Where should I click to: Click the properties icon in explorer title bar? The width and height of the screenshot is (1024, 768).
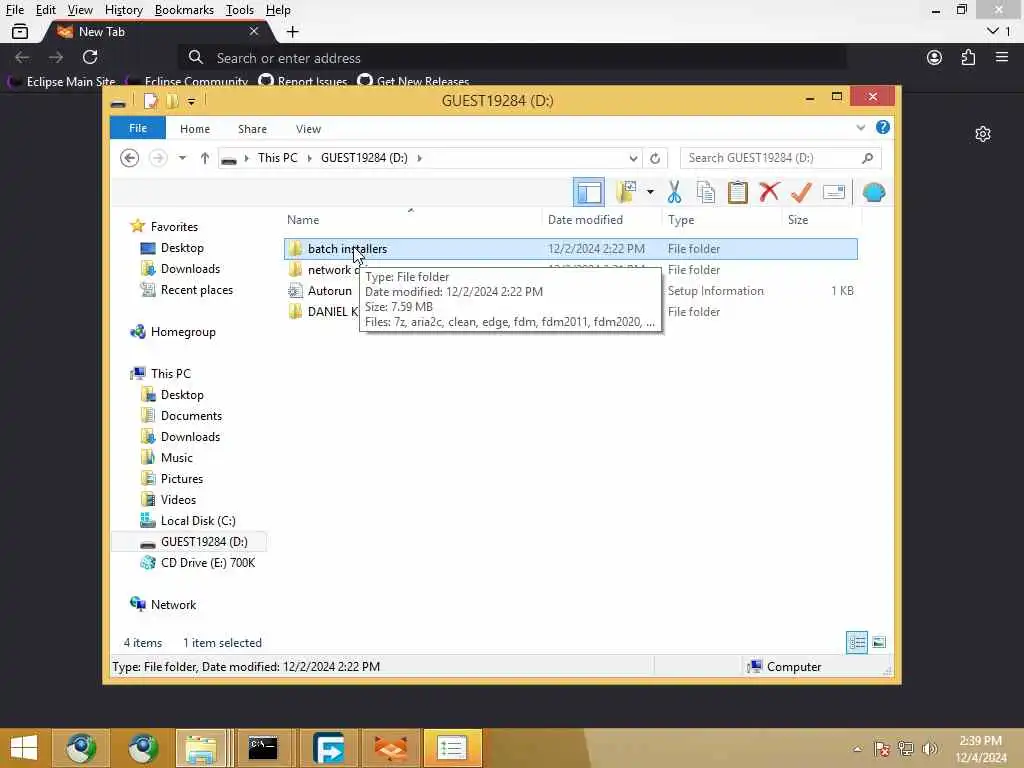[151, 101]
